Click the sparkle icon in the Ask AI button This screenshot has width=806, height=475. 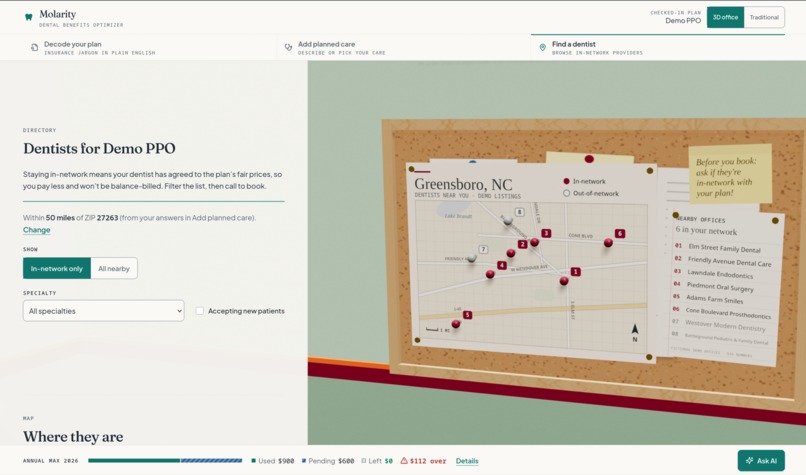[749, 461]
